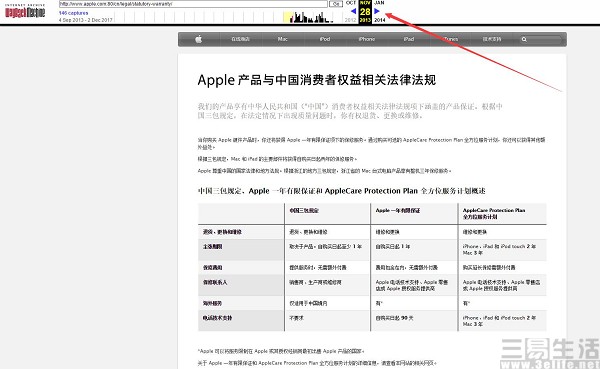
Task: Open the iPad nav item
Action: 409,39
